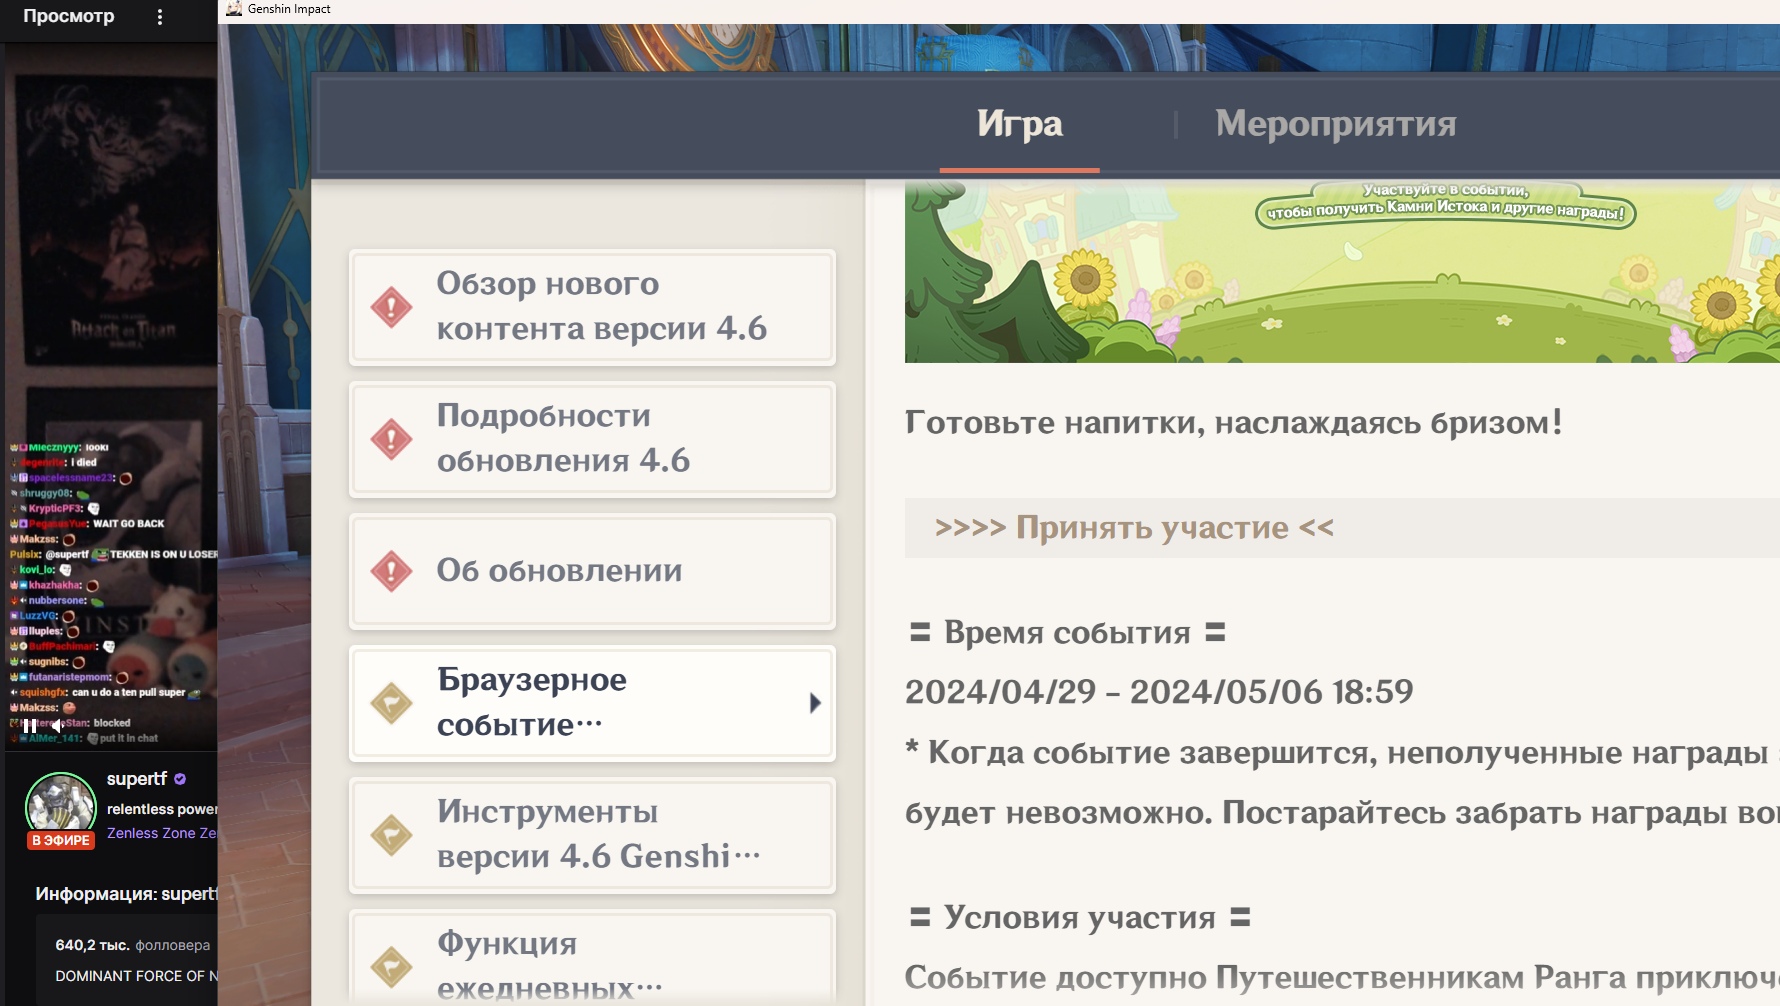Select the Браузерное событие notice
The height and width of the screenshot is (1006, 1780).
(592, 703)
